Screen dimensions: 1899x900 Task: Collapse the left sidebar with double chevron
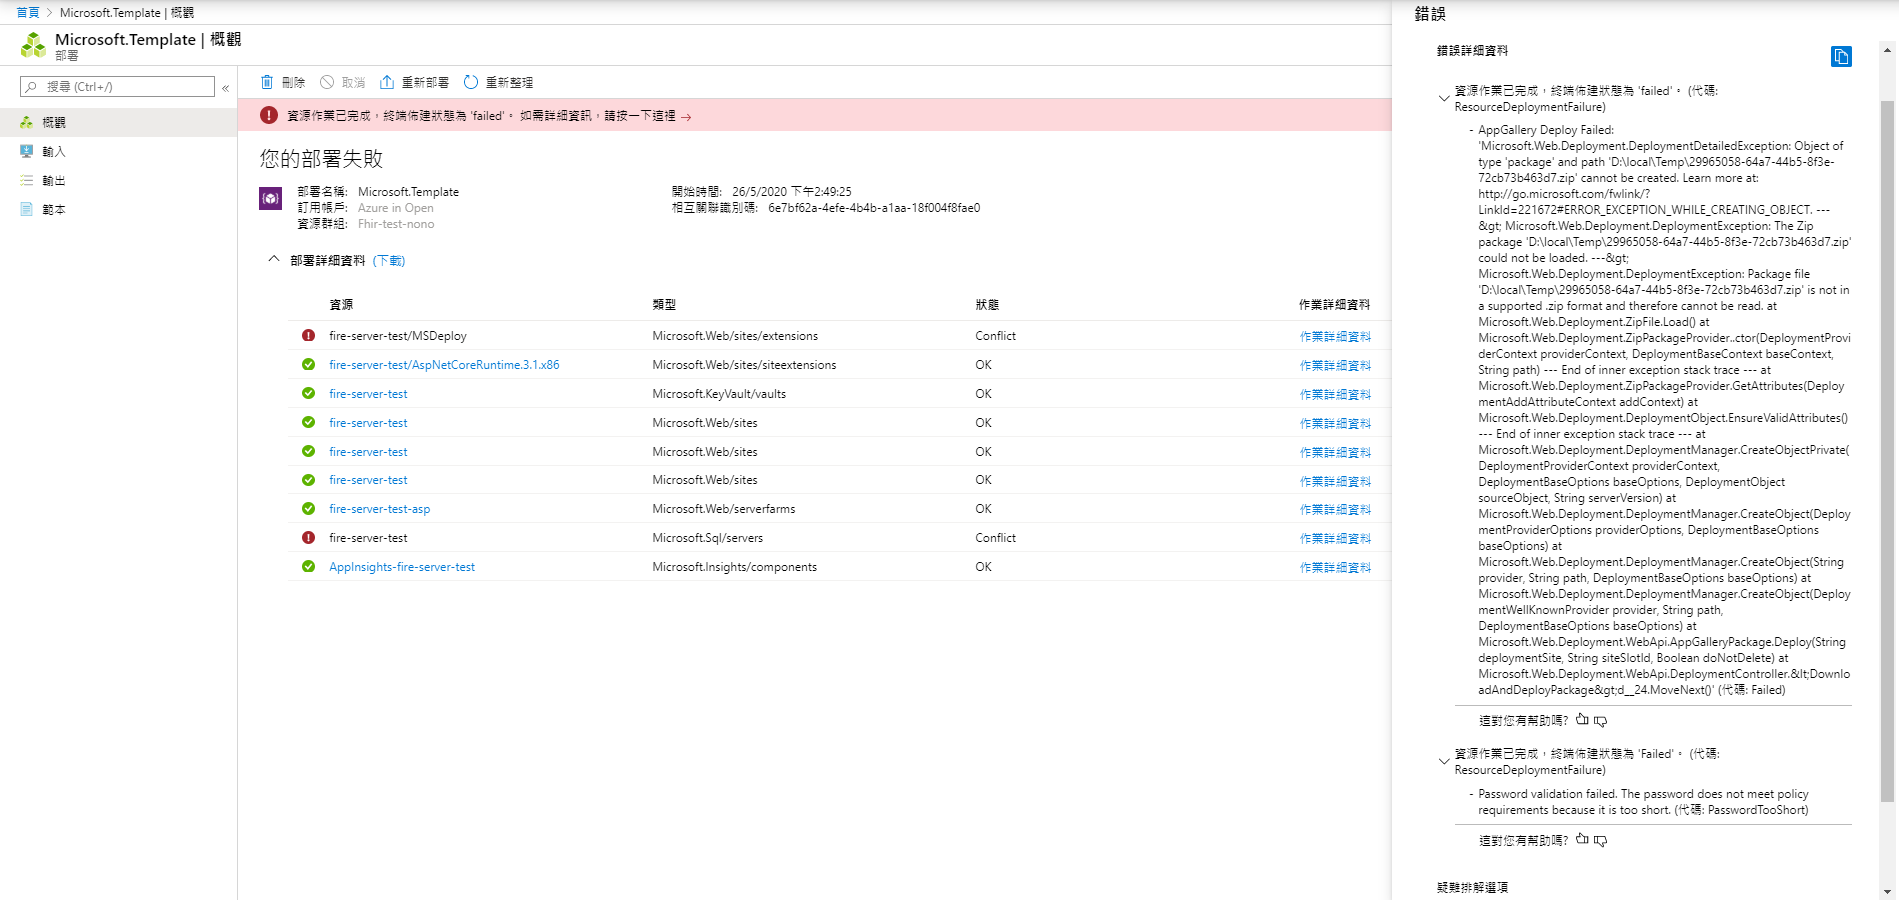point(226,88)
